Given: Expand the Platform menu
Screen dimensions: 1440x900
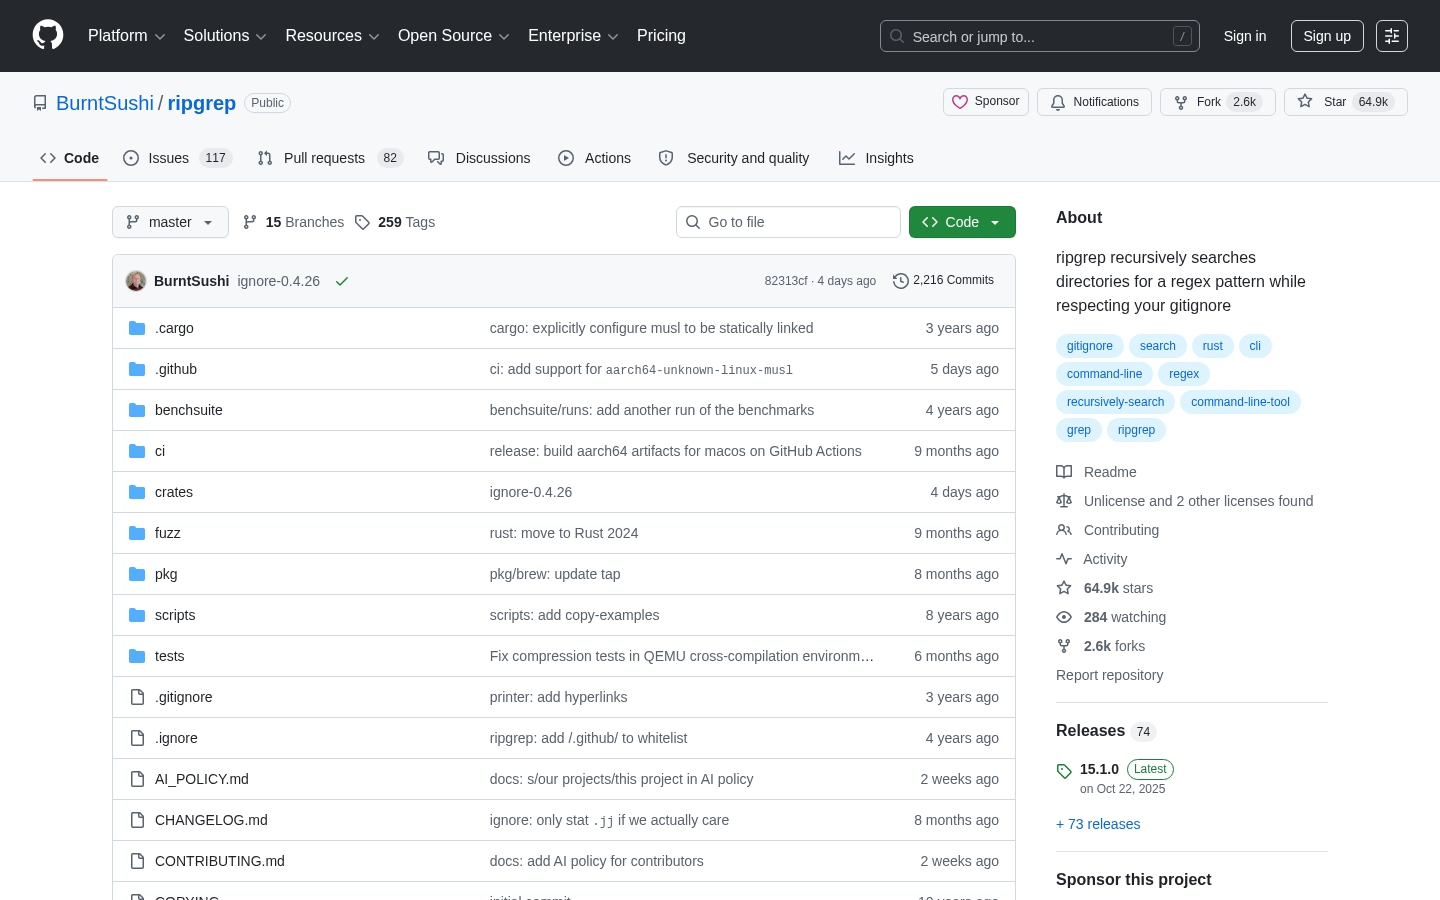Looking at the screenshot, I should coord(126,36).
